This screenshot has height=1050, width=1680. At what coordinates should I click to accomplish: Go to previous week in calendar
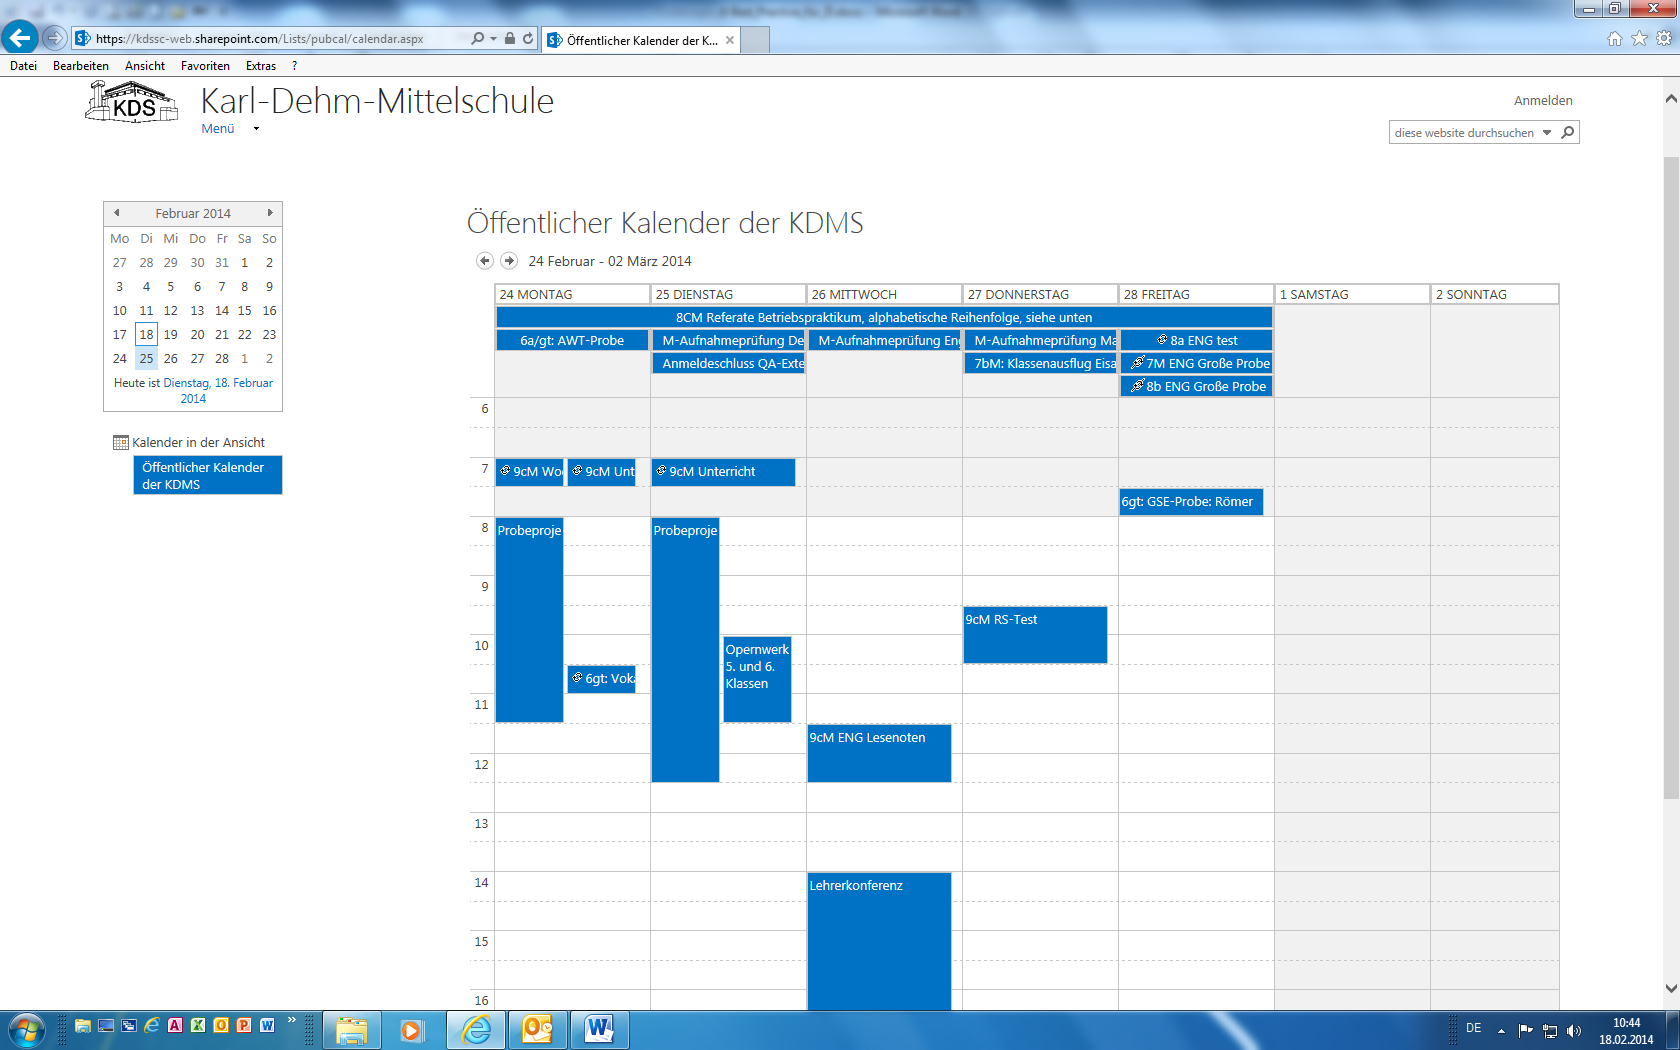[x=485, y=261]
